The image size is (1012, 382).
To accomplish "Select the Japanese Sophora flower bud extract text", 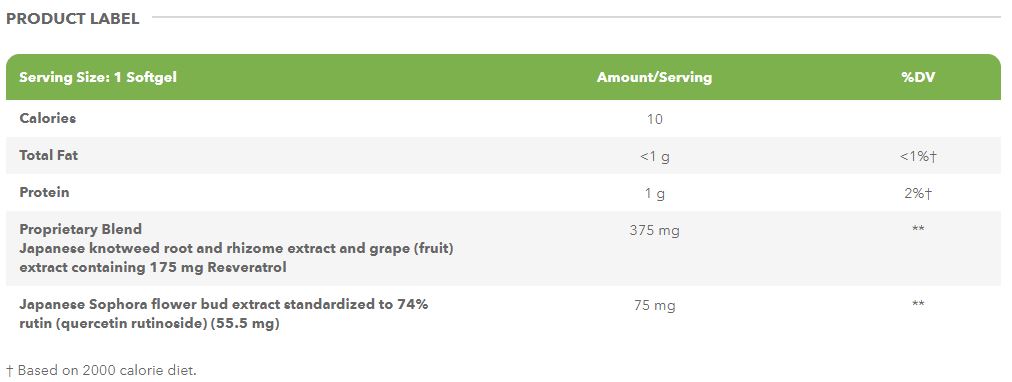I will (224, 314).
